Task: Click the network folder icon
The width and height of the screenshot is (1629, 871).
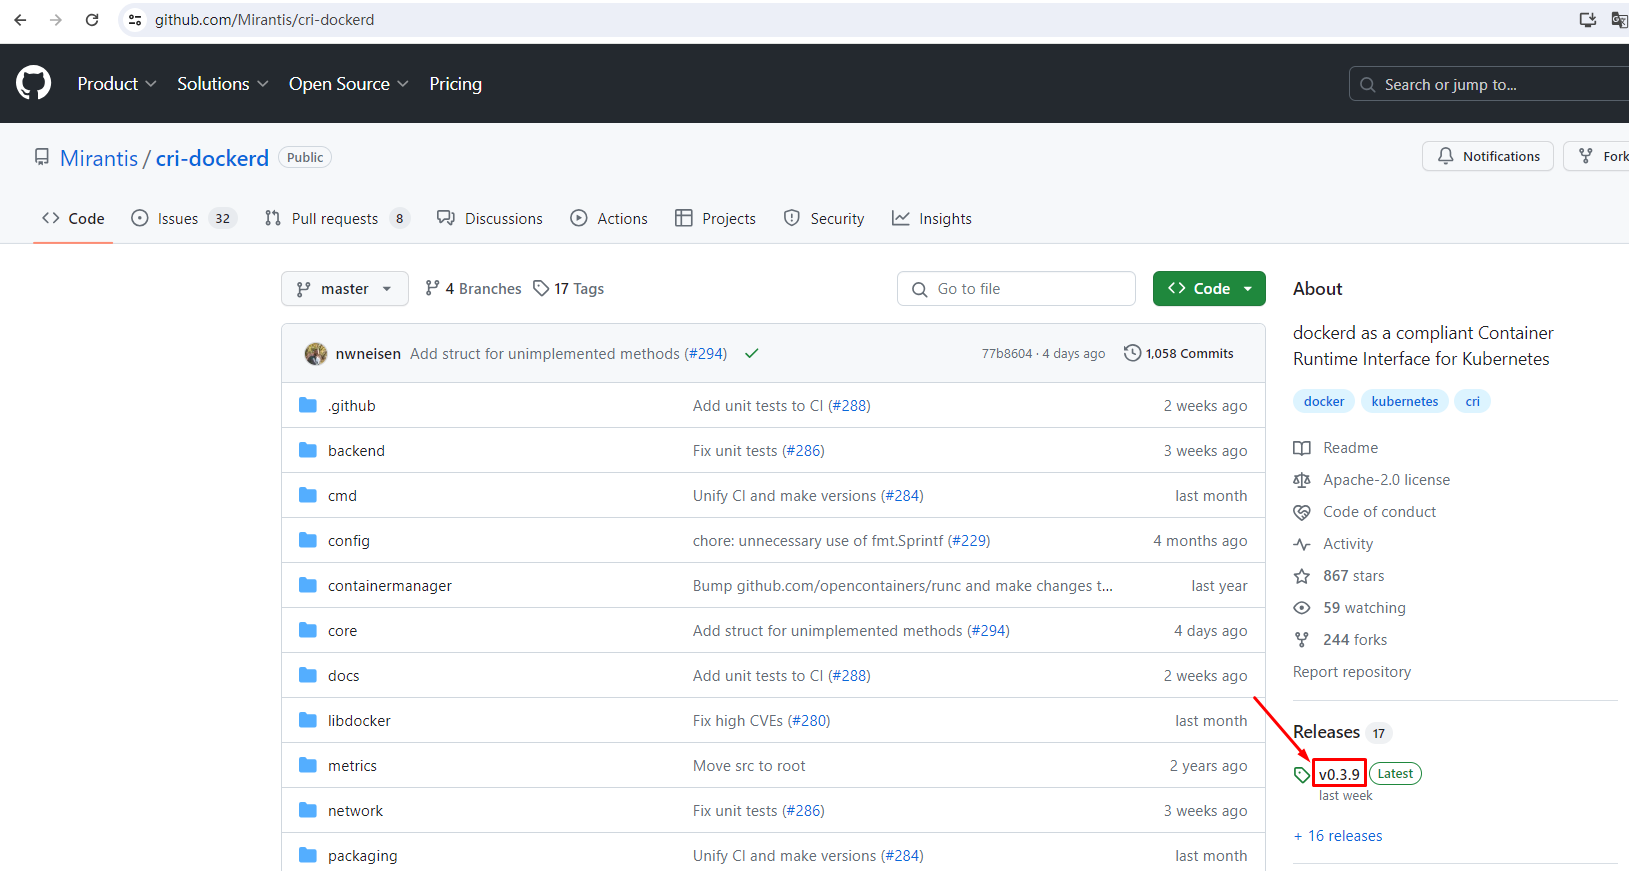Action: pyautogui.click(x=308, y=810)
